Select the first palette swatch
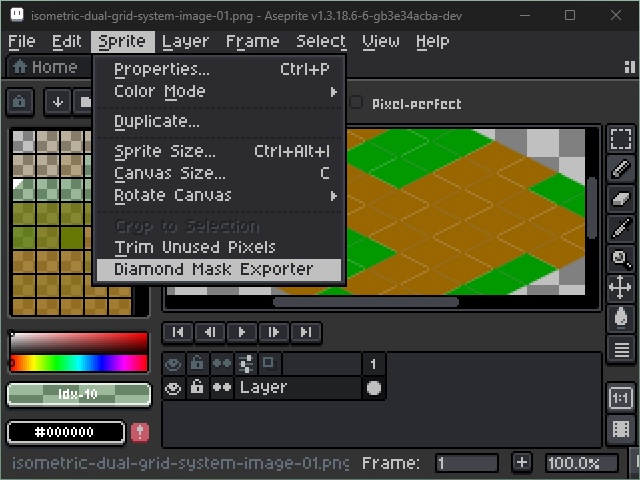This screenshot has height=480, width=640. [x=24, y=141]
